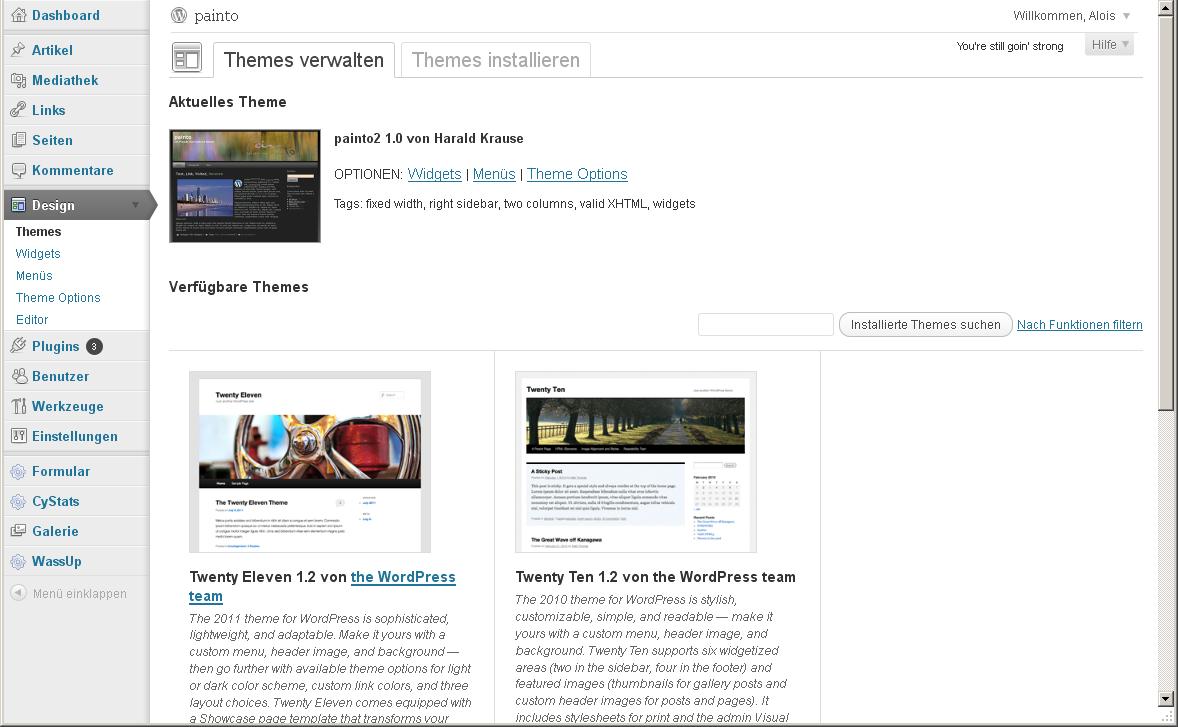Focus the theme search input field
Image resolution: width=1178 pixels, height=727 pixels.
click(766, 324)
